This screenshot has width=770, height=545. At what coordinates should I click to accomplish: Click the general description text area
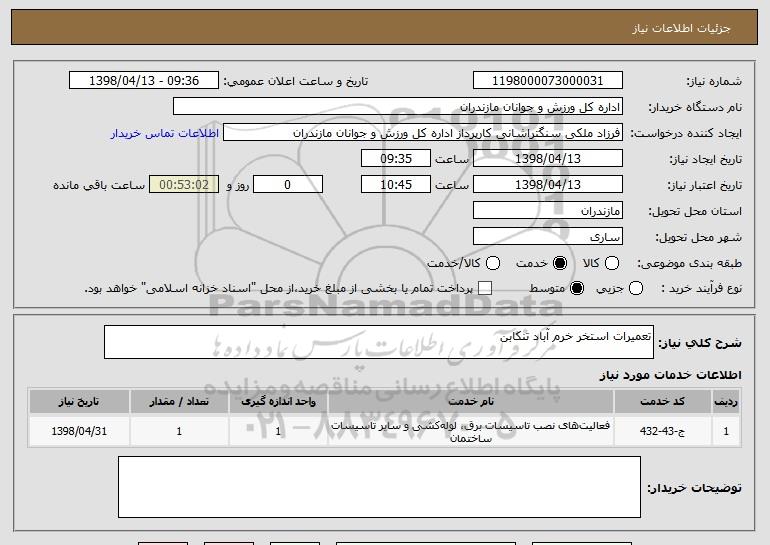[x=379, y=342]
